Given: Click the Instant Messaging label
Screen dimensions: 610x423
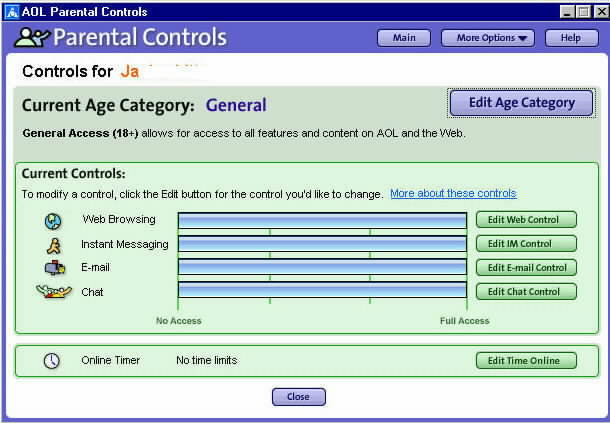Looking at the screenshot, I should 124,244.
